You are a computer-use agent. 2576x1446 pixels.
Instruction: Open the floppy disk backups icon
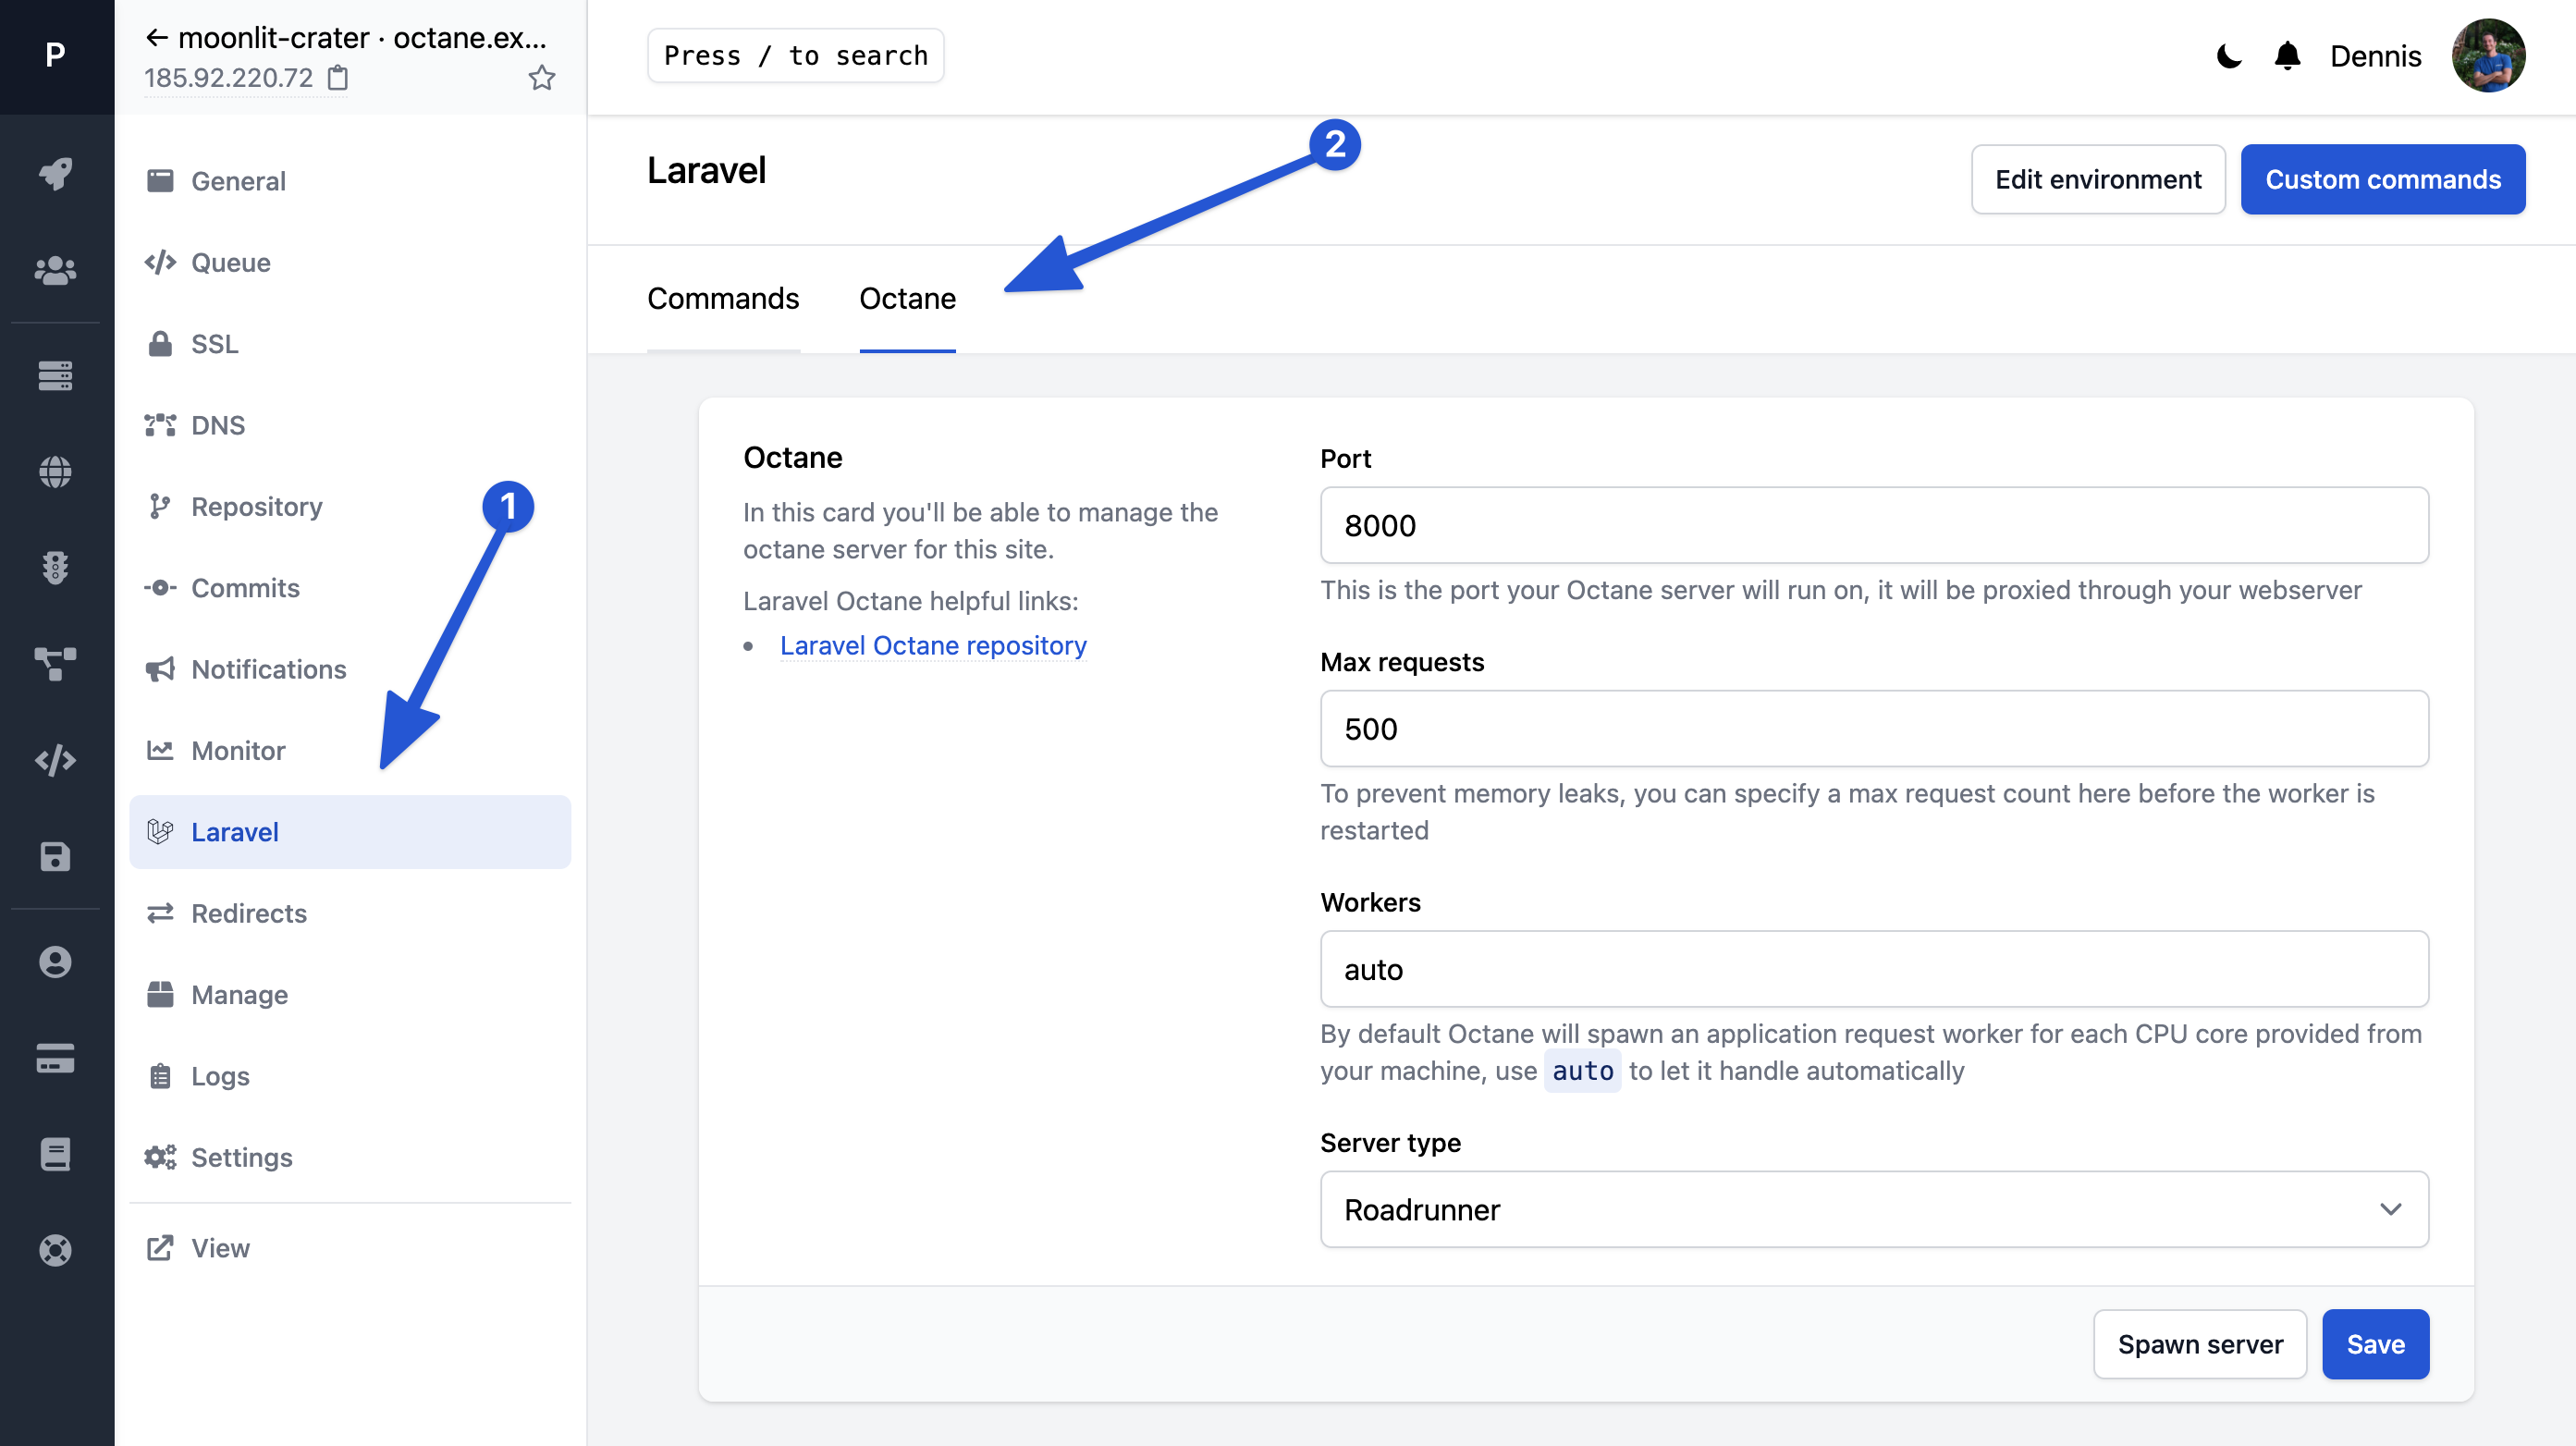tap(56, 856)
